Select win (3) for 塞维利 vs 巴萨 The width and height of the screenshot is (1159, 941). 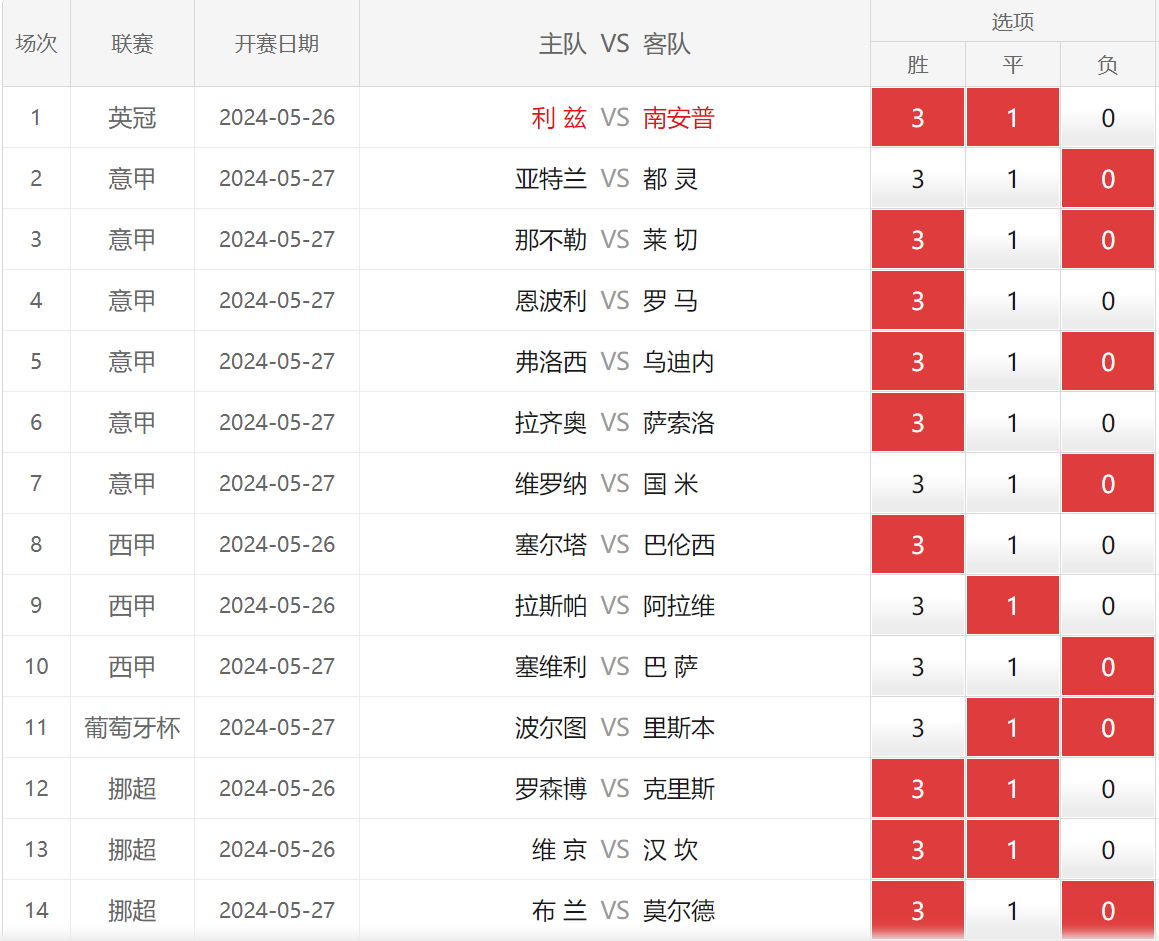(x=917, y=667)
